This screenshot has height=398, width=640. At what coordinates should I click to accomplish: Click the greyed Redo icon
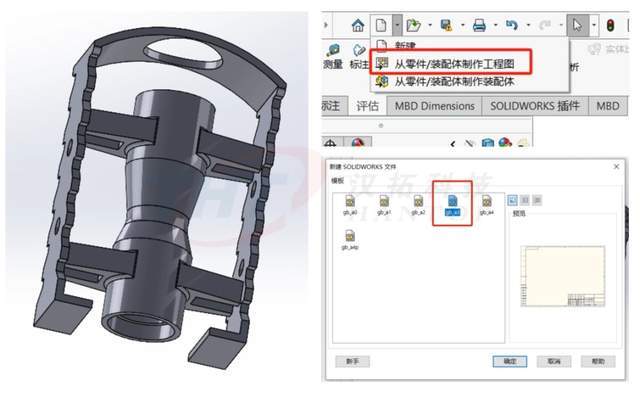(545, 25)
